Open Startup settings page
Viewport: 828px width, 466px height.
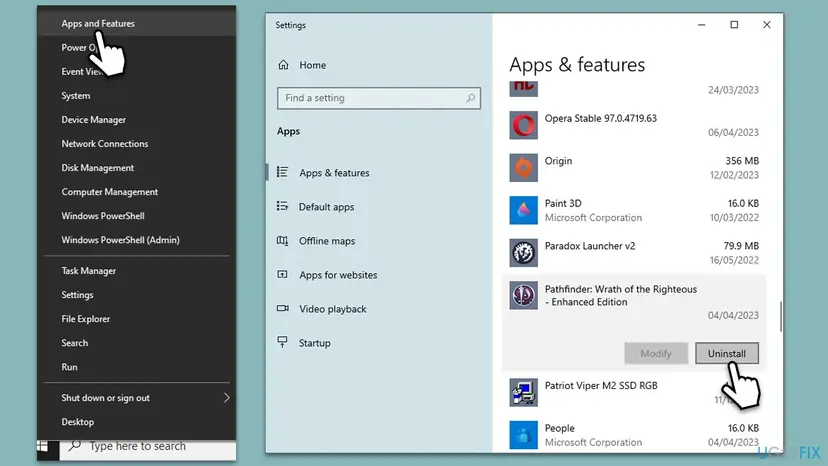pos(315,343)
